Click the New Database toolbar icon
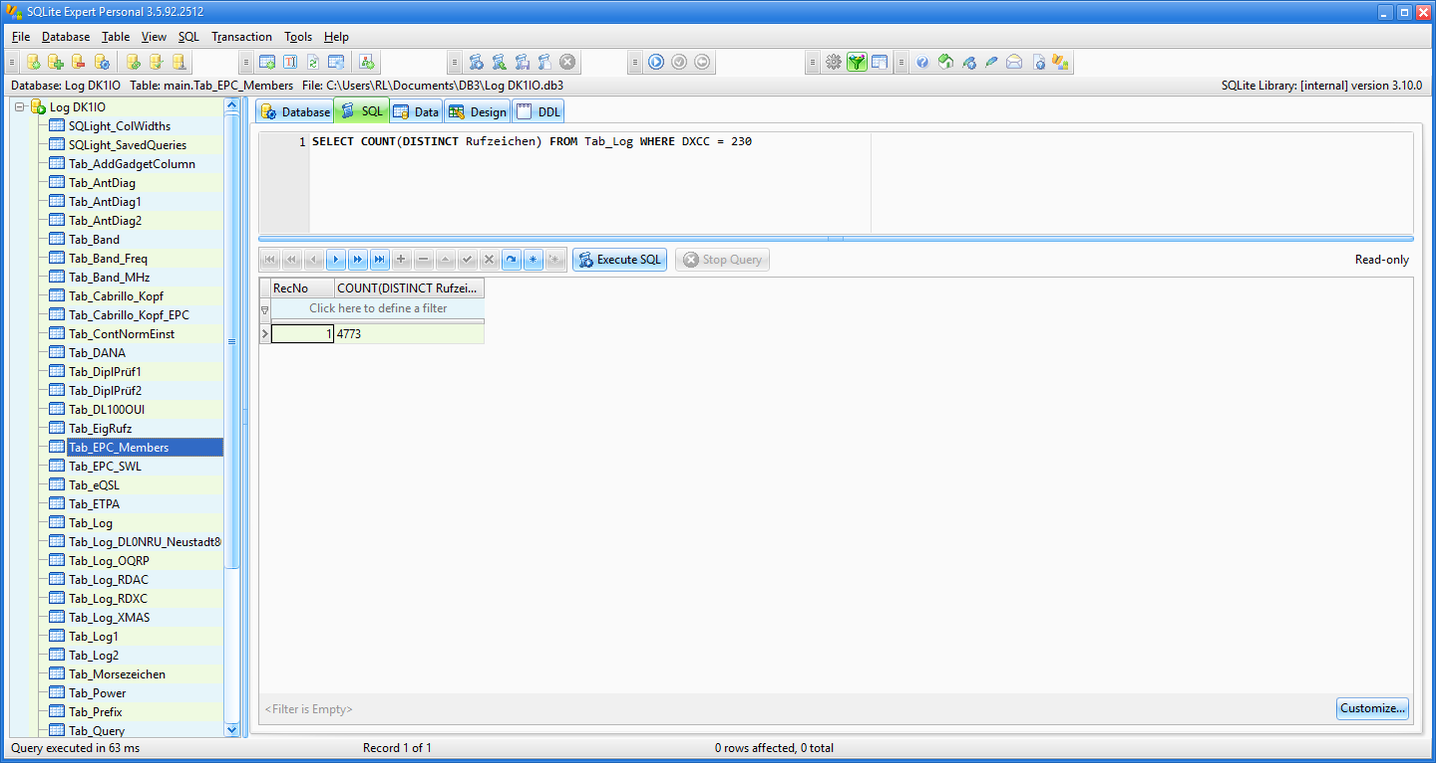 click(34, 62)
